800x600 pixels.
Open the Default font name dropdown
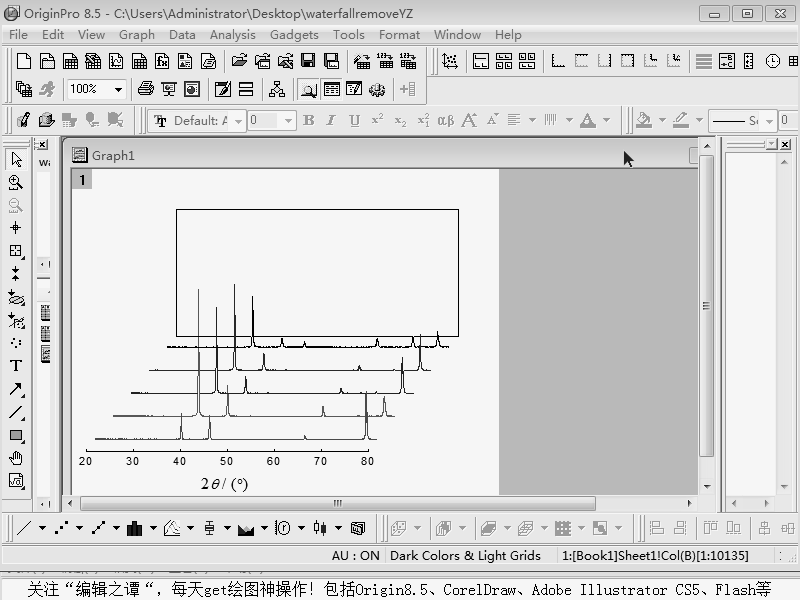(238, 121)
